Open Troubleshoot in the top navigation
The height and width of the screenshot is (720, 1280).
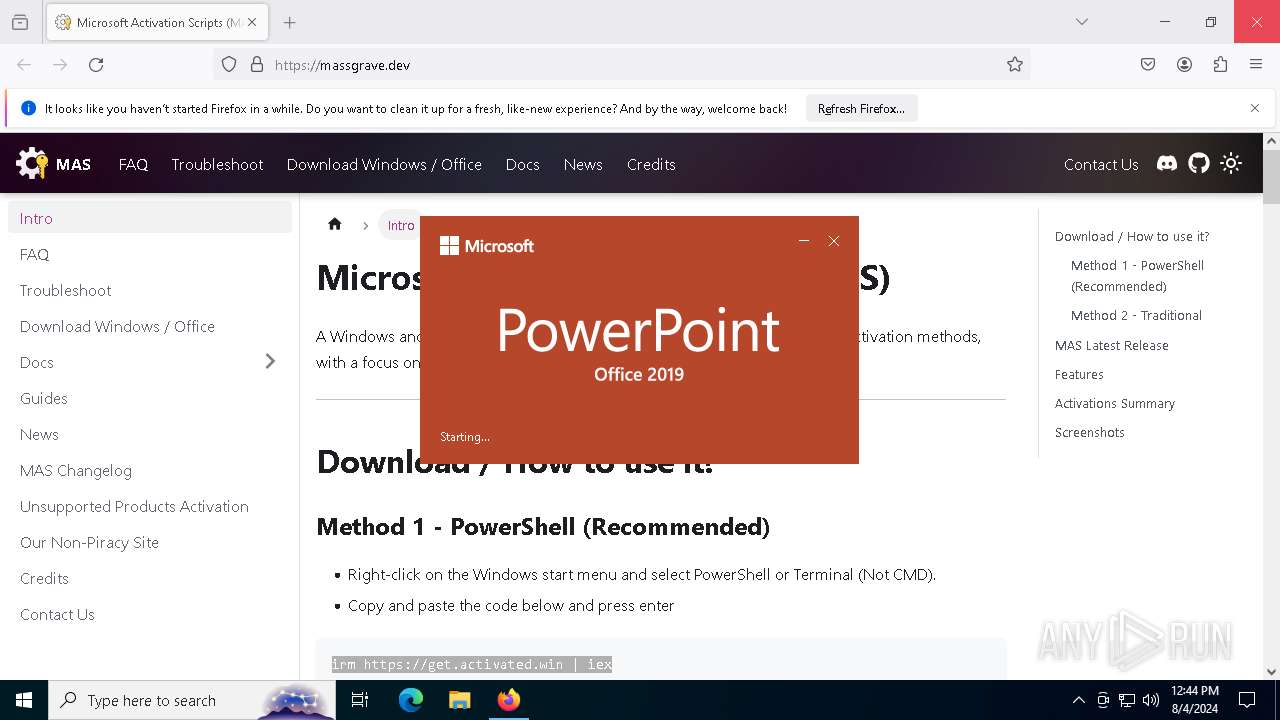[217, 164]
